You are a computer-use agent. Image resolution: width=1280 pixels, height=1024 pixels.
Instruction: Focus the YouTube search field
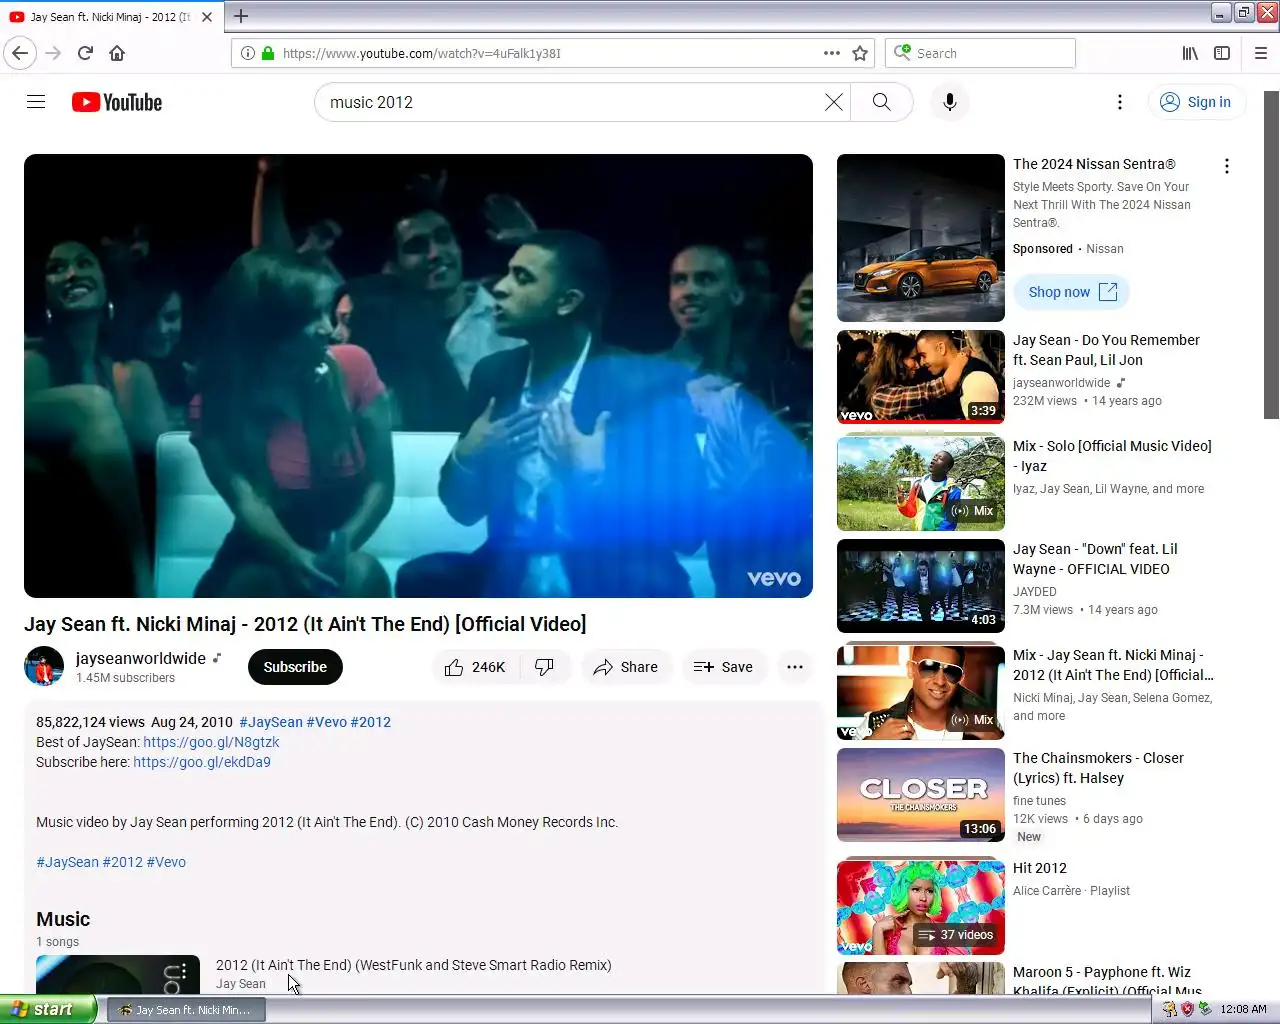click(x=570, y=102)
